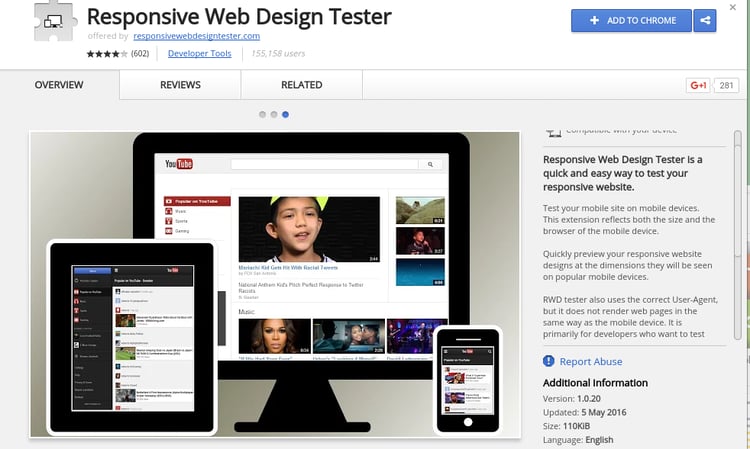The height and width of the screenshot is (449, 750).
Task: Click the compatible device icon in sidebar
Action: point(553,129)
